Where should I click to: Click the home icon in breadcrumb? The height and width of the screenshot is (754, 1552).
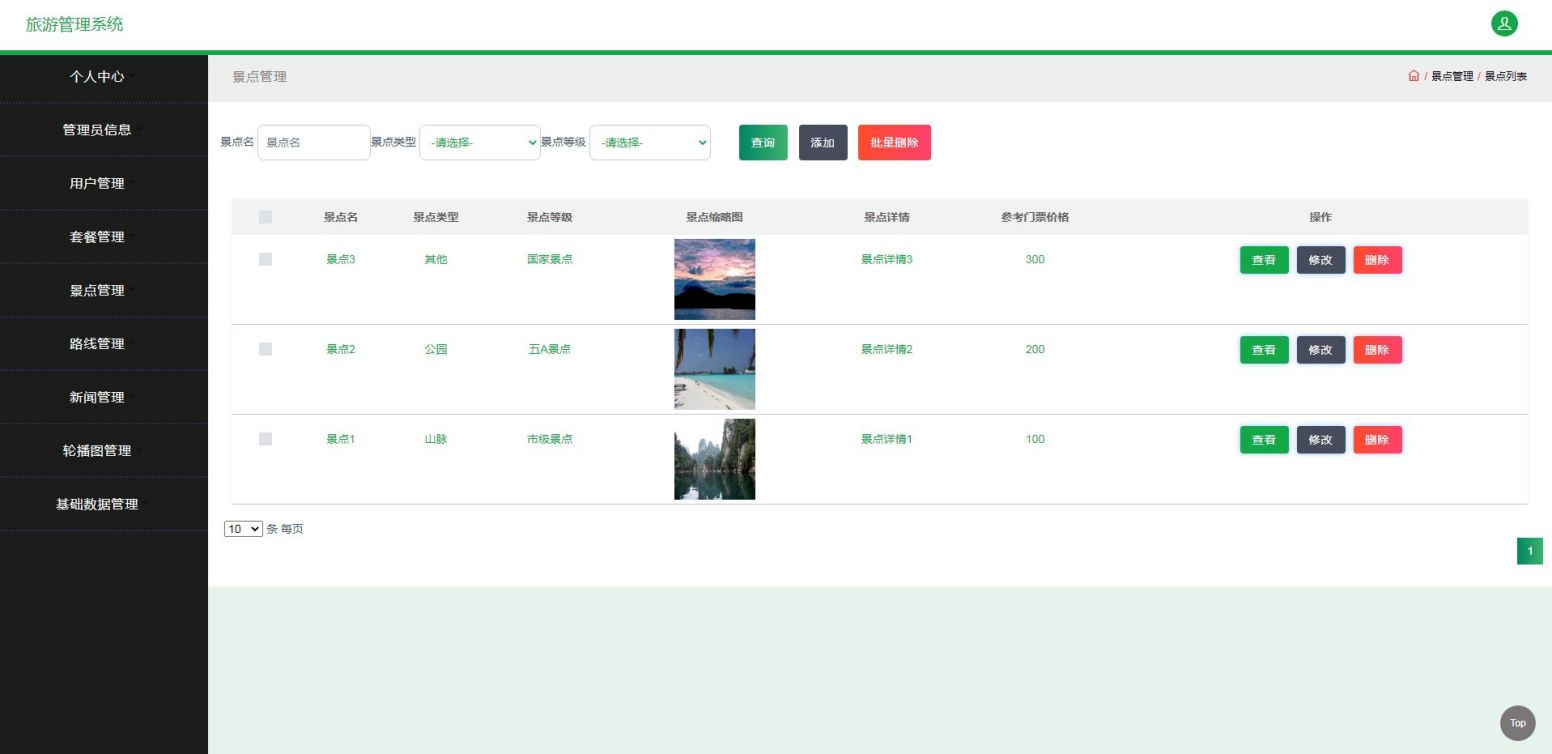pos(1413,76)
